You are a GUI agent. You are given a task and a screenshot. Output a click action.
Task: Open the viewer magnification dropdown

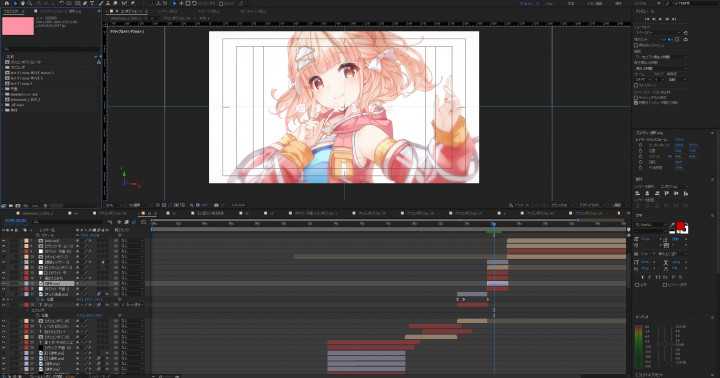tap(112, 205)
